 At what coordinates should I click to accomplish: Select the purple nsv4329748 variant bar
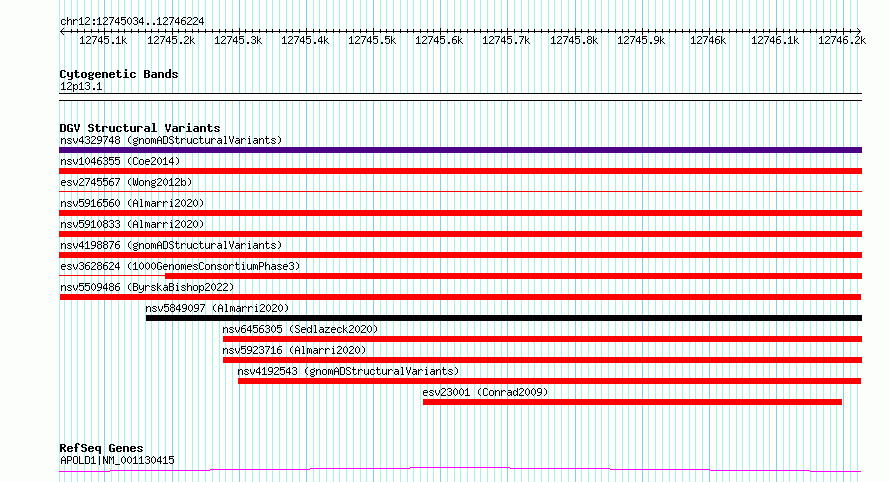coord(460,150)
